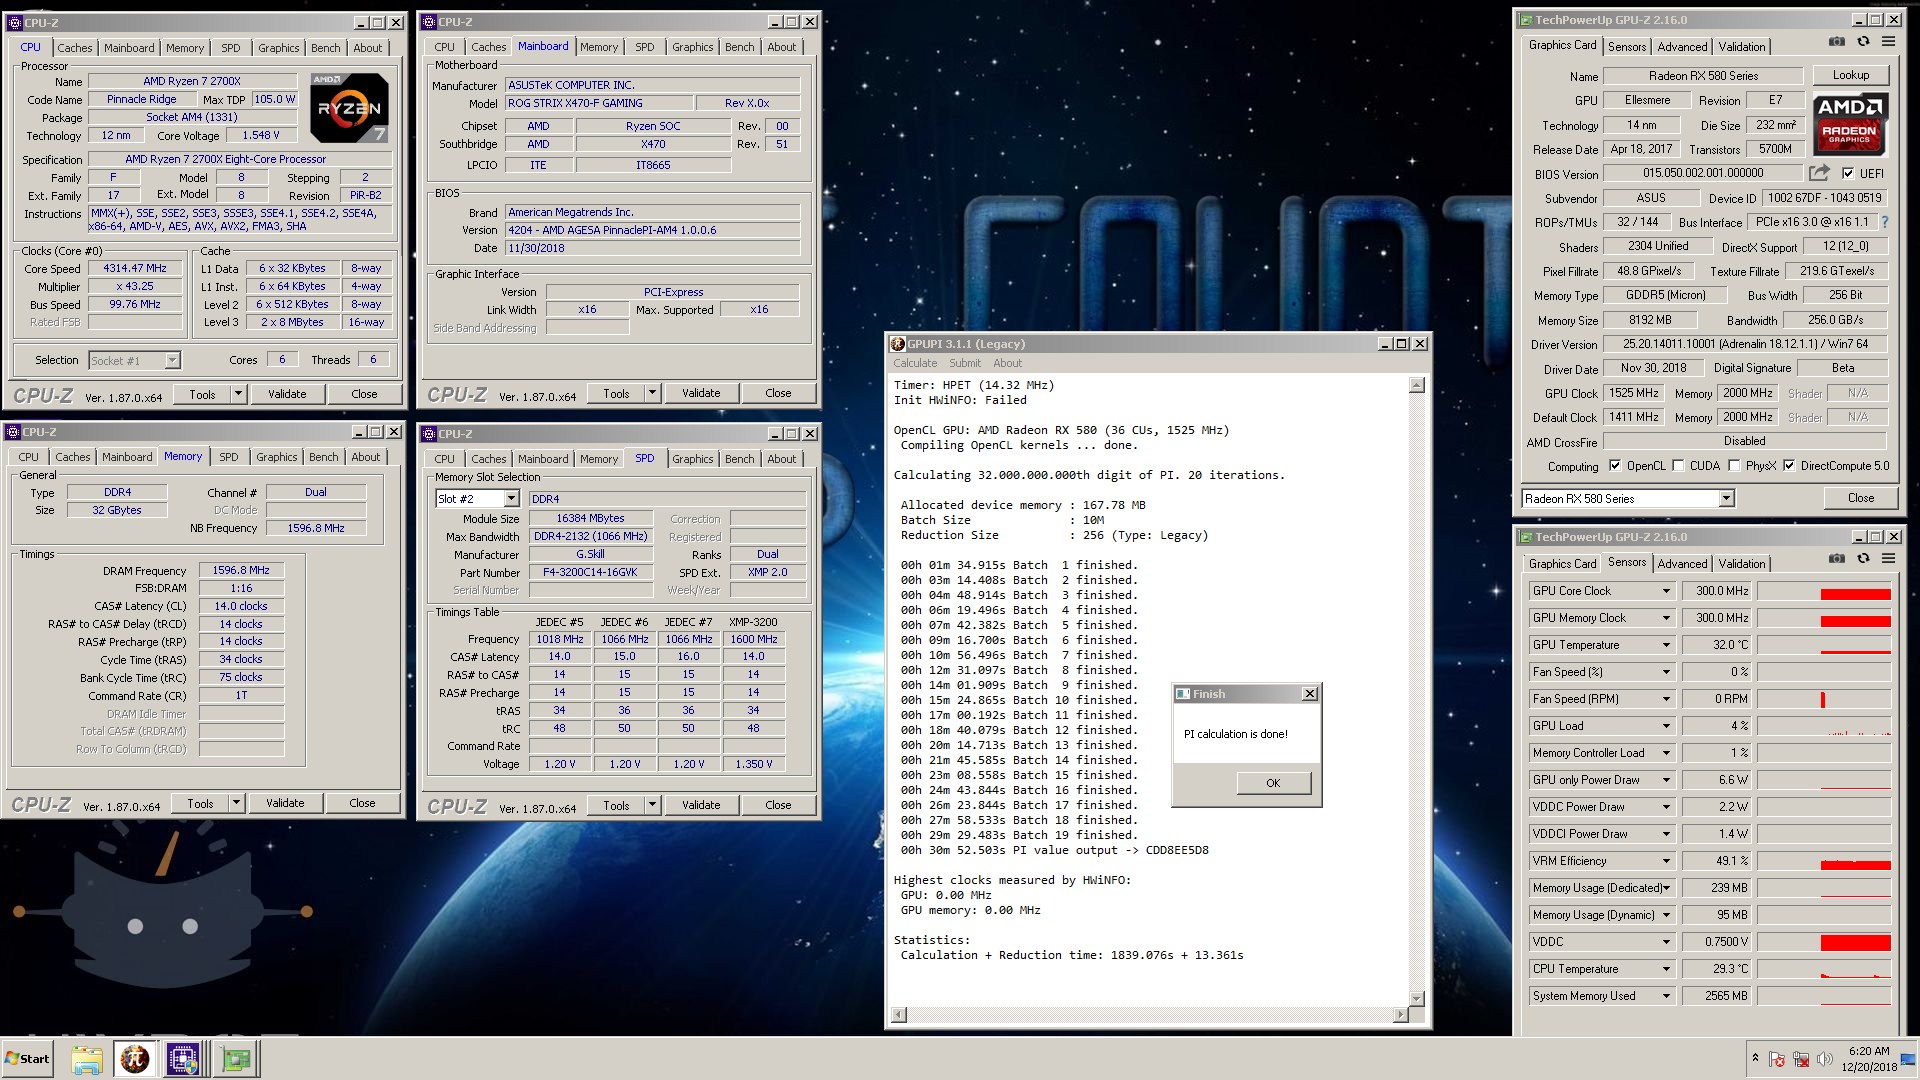Click the taskbar clock showing 6:20 AM
This screenshot has height=1080, width=1920.
point(1869,1059)
